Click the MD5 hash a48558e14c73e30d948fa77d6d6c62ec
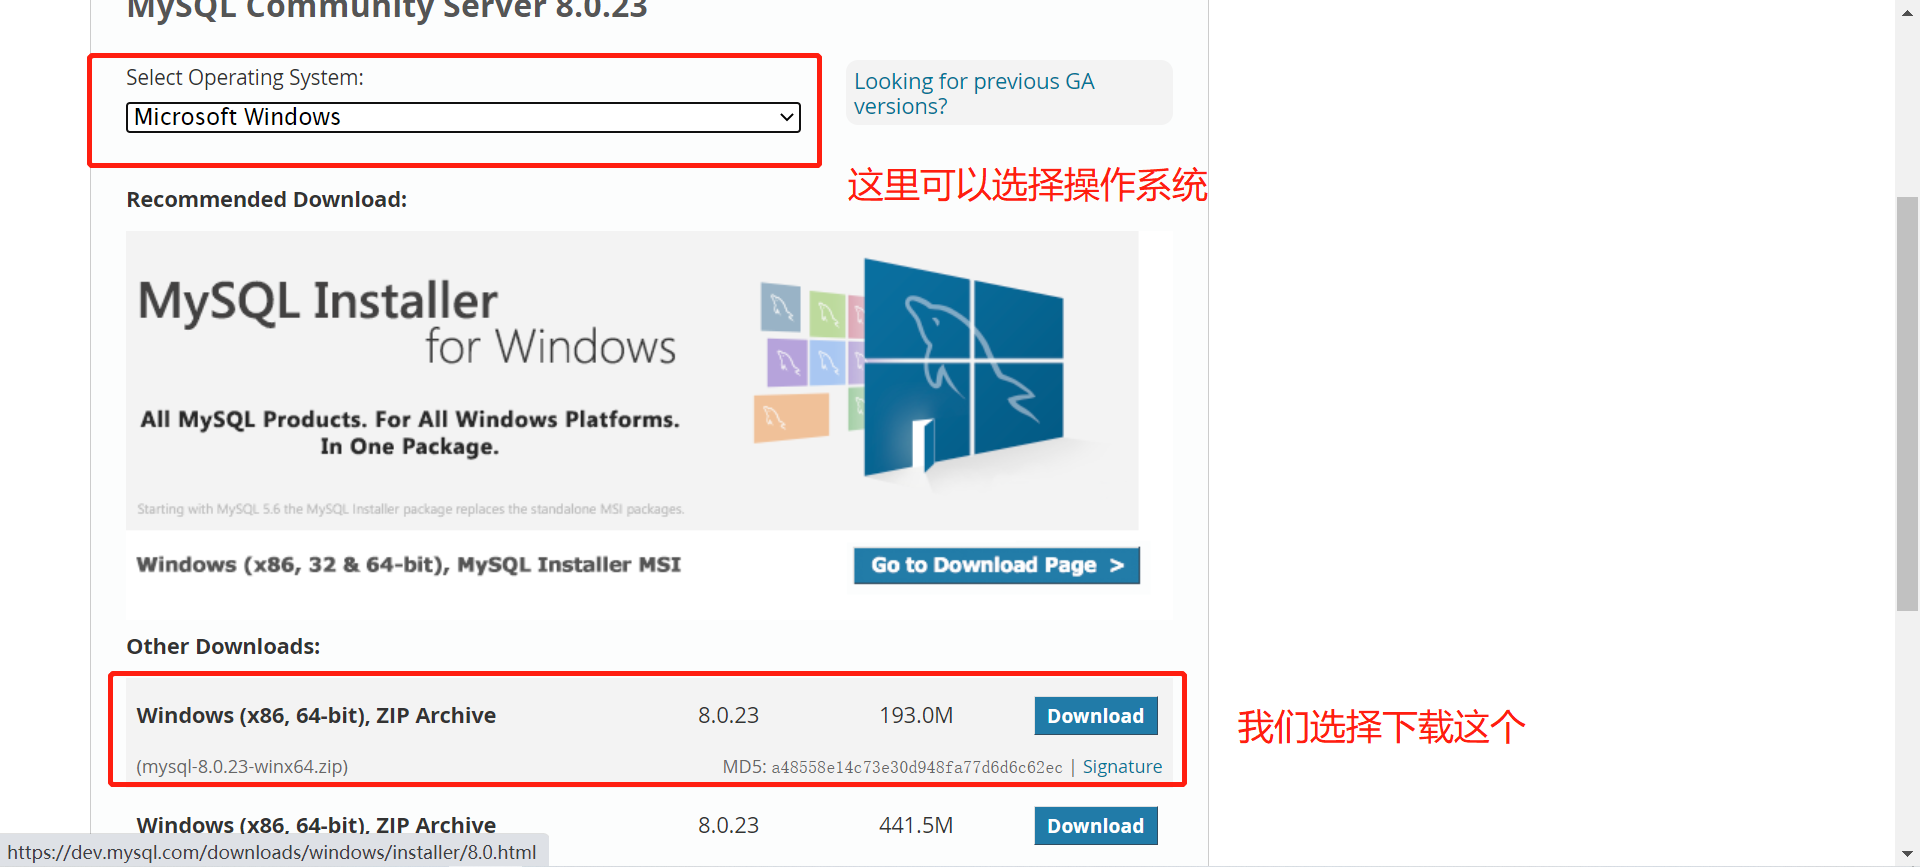The width and height of the screenshot is (1920, 867). pyautogui.click(x=917, y=767)
